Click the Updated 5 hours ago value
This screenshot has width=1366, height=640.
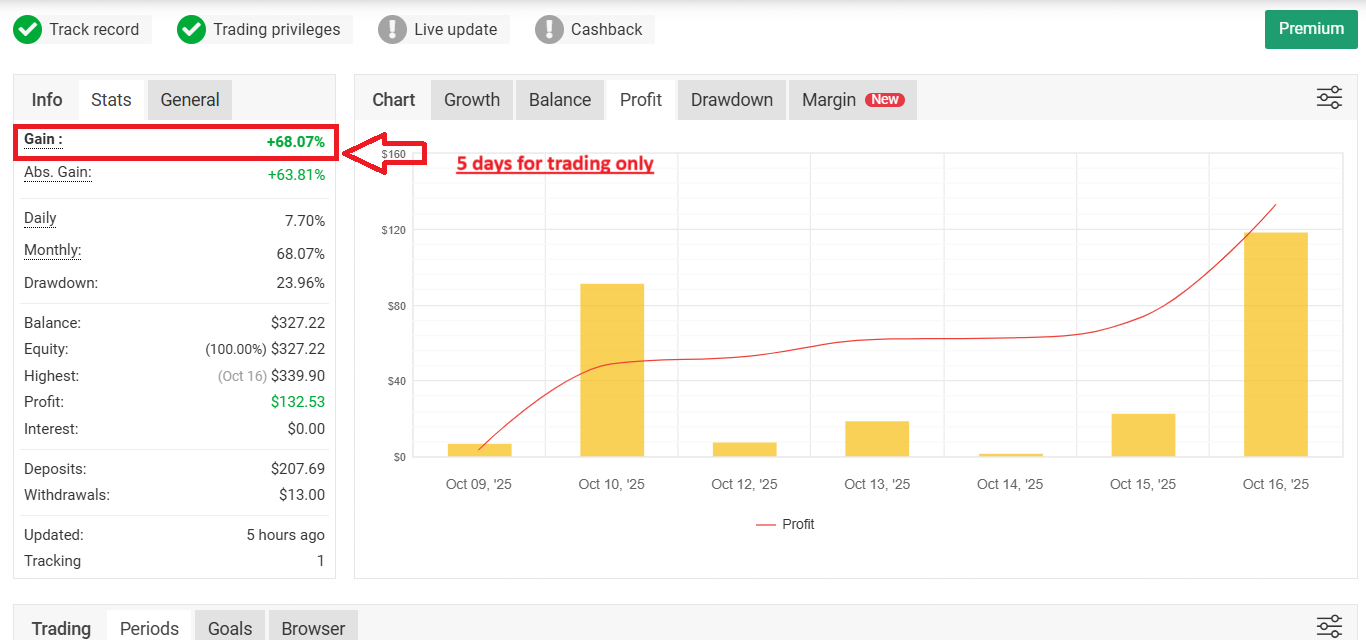(286, 535)
